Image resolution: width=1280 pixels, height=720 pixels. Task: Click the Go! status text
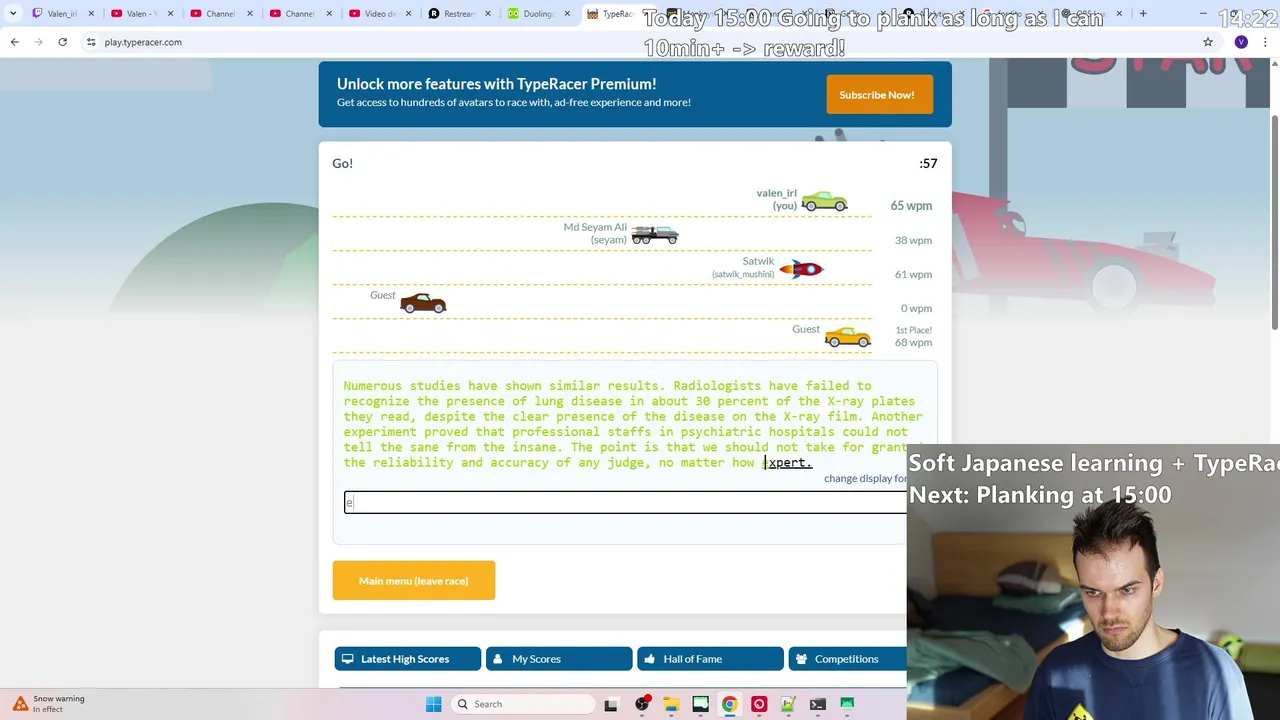[x=343, y=163]
